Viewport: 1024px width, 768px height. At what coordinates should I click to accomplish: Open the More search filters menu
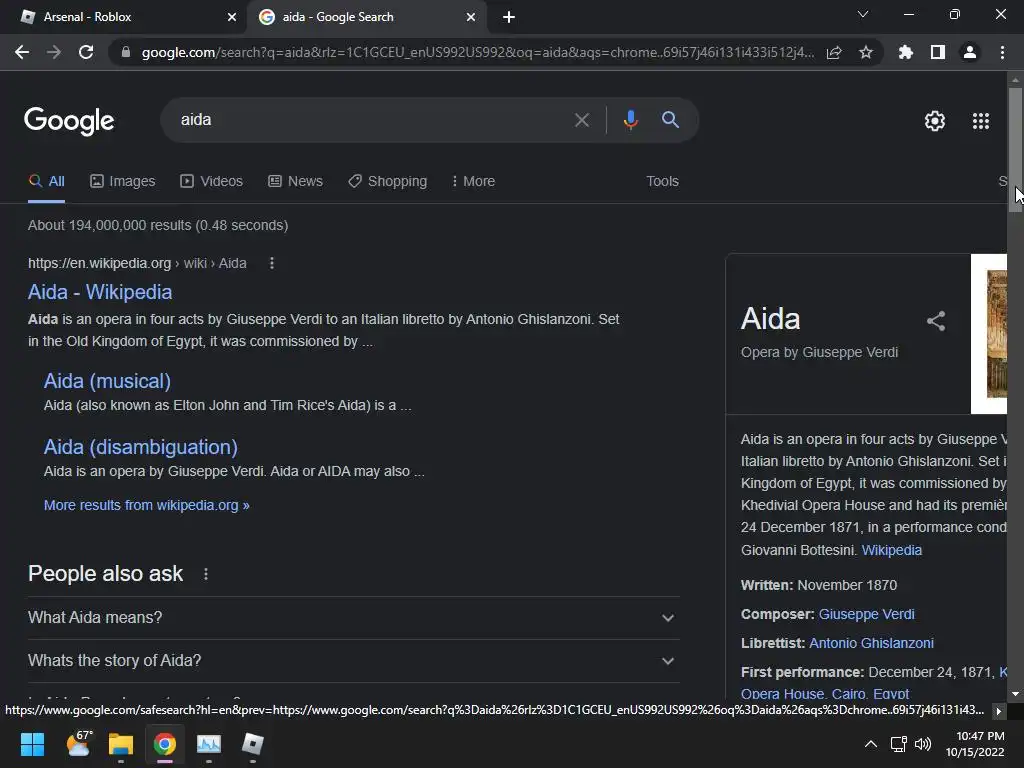click(x=473, y=182)
